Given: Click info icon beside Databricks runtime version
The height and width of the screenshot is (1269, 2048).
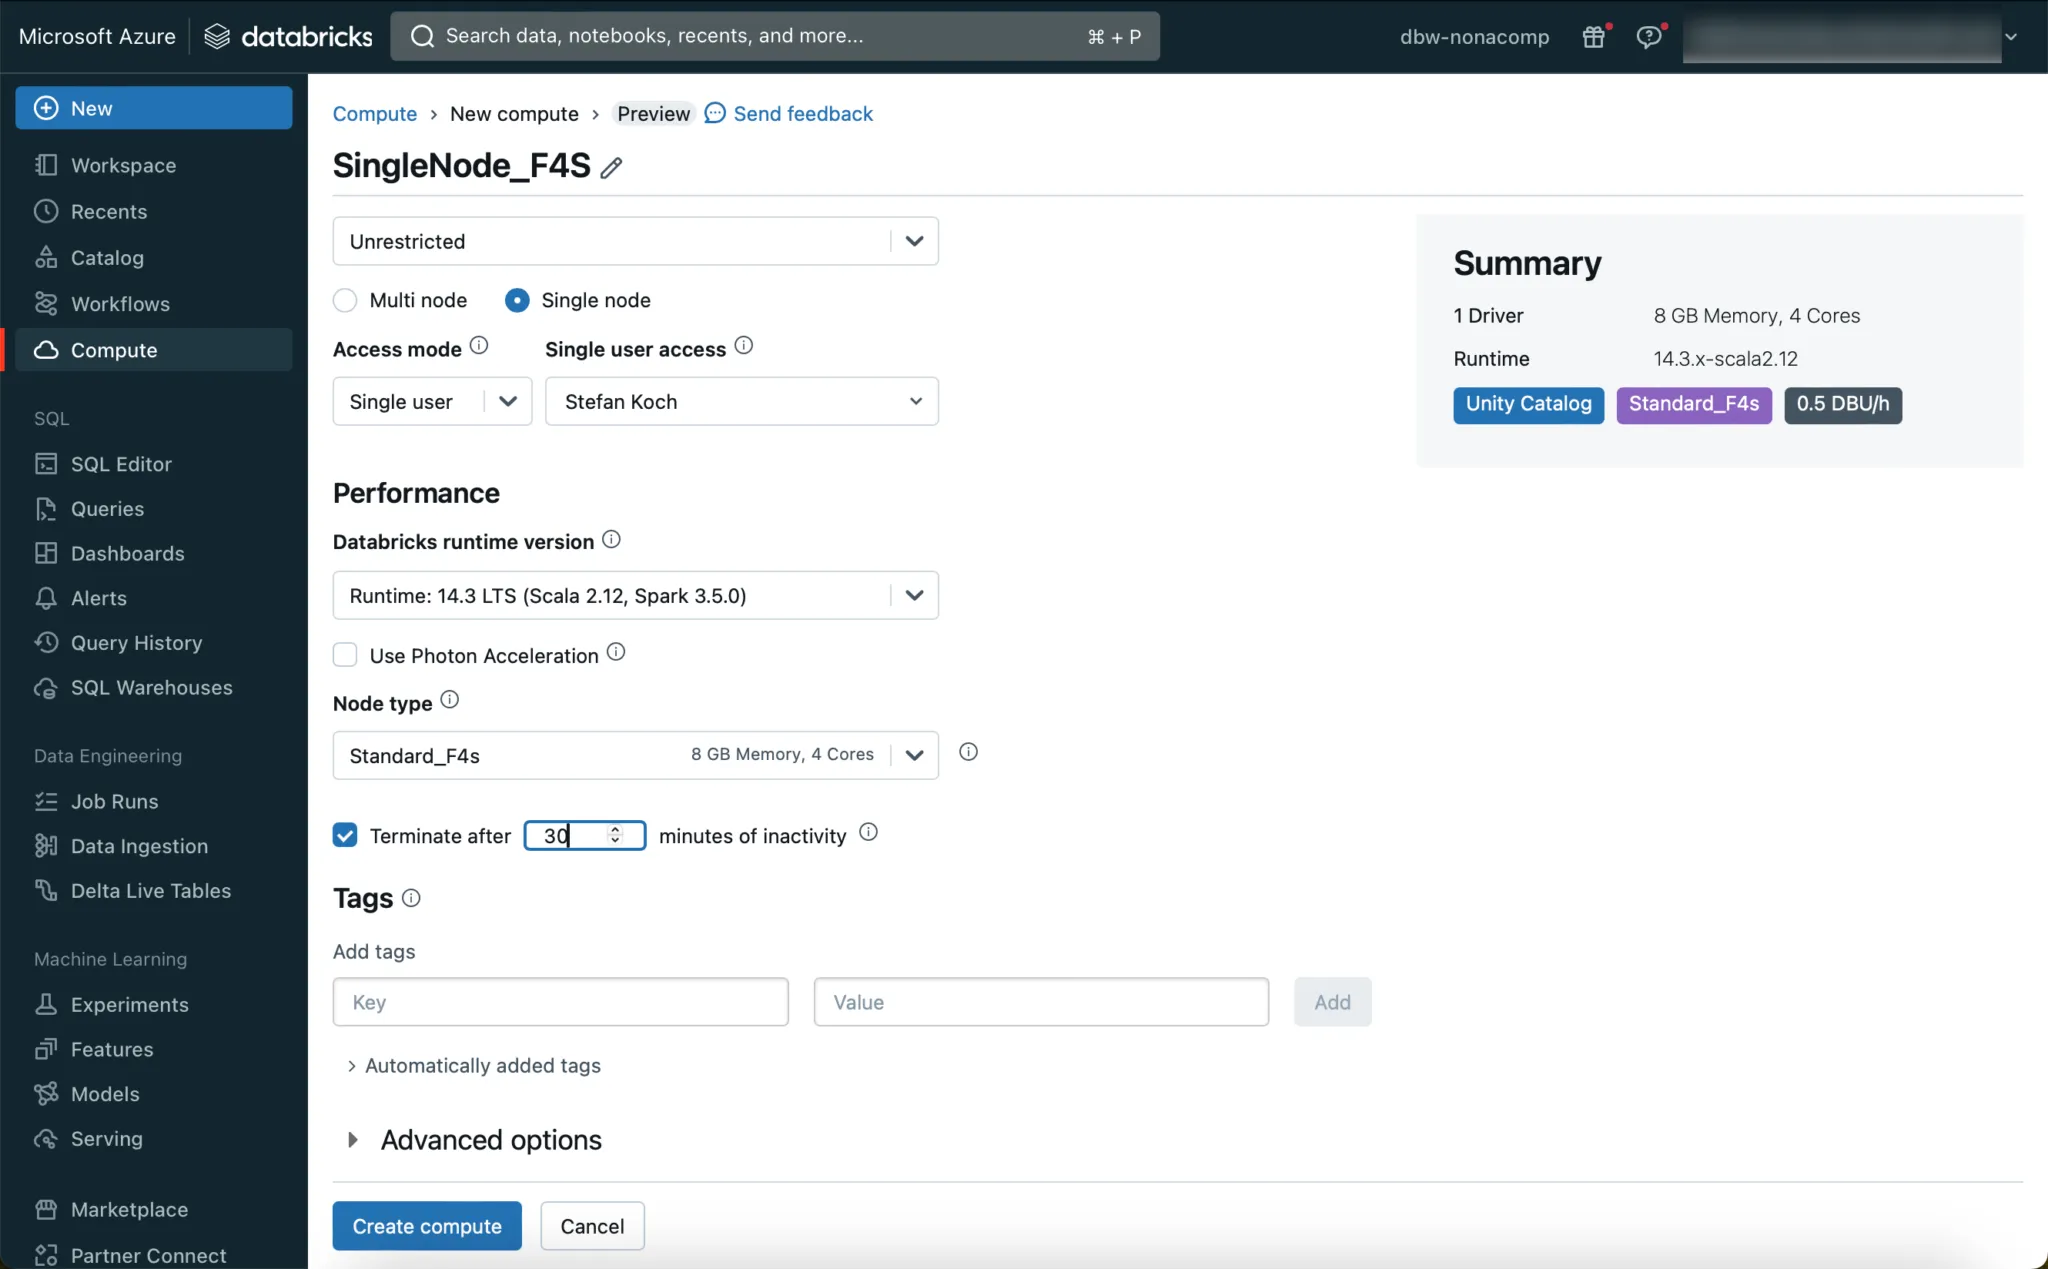Looking at the screenshot, I should click(611, 540).
